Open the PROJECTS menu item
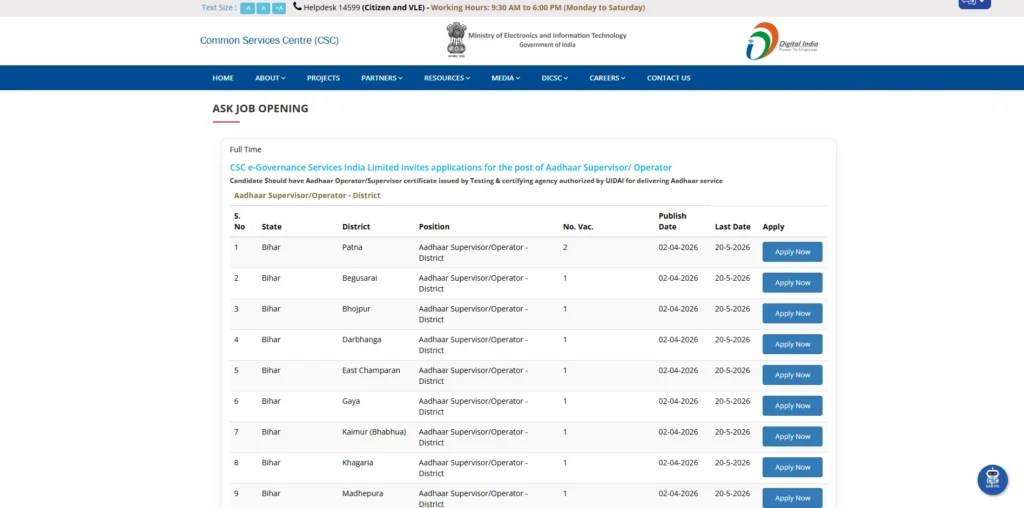Screen dimensions: 1024x508 tap(323, 78)
